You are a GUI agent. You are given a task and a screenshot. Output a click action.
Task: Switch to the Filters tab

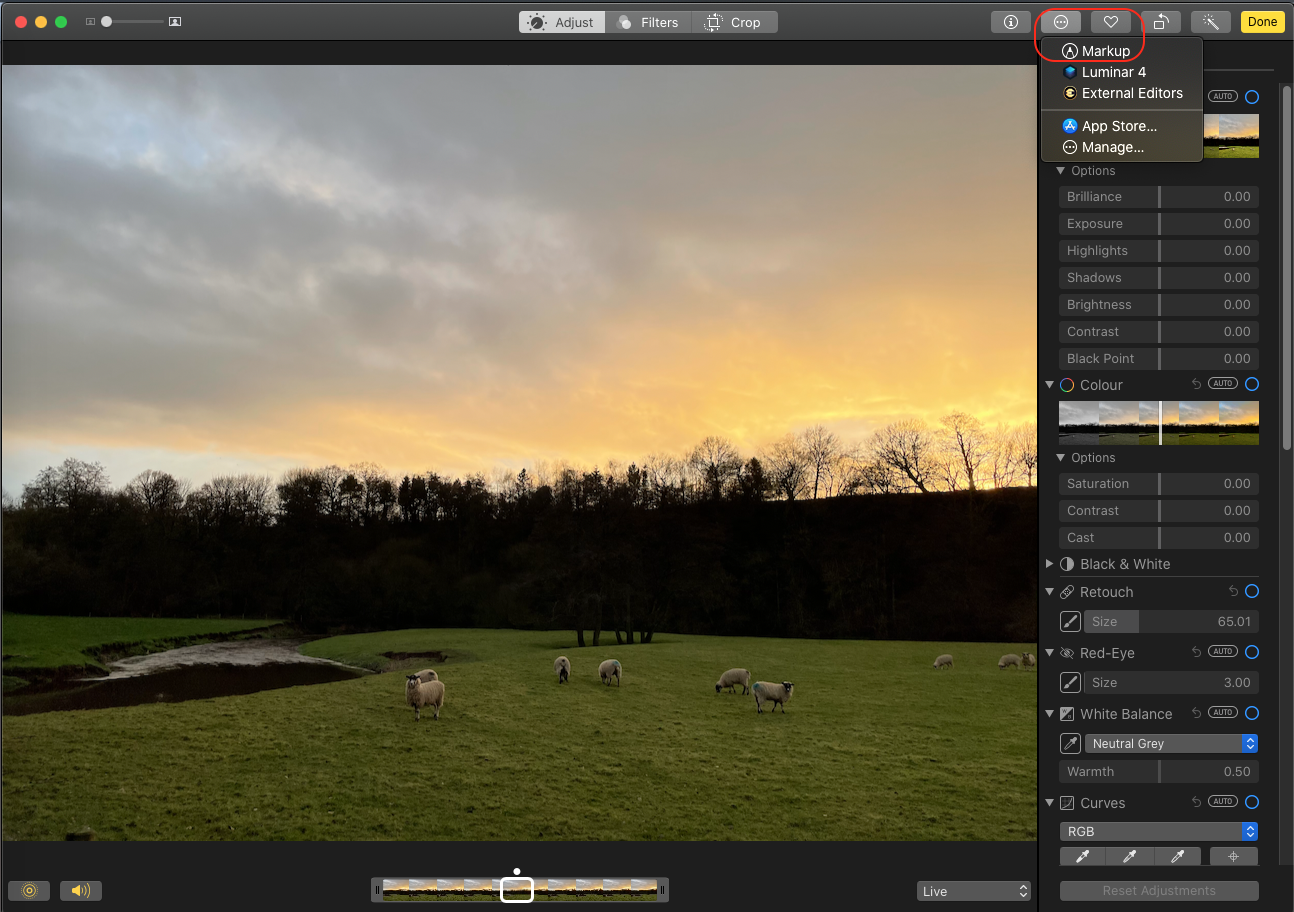pos(648,21)
